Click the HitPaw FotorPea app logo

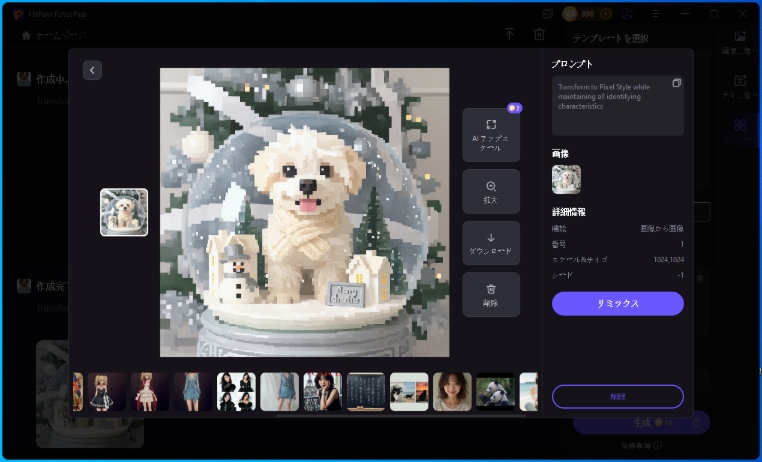click(18, 14)
